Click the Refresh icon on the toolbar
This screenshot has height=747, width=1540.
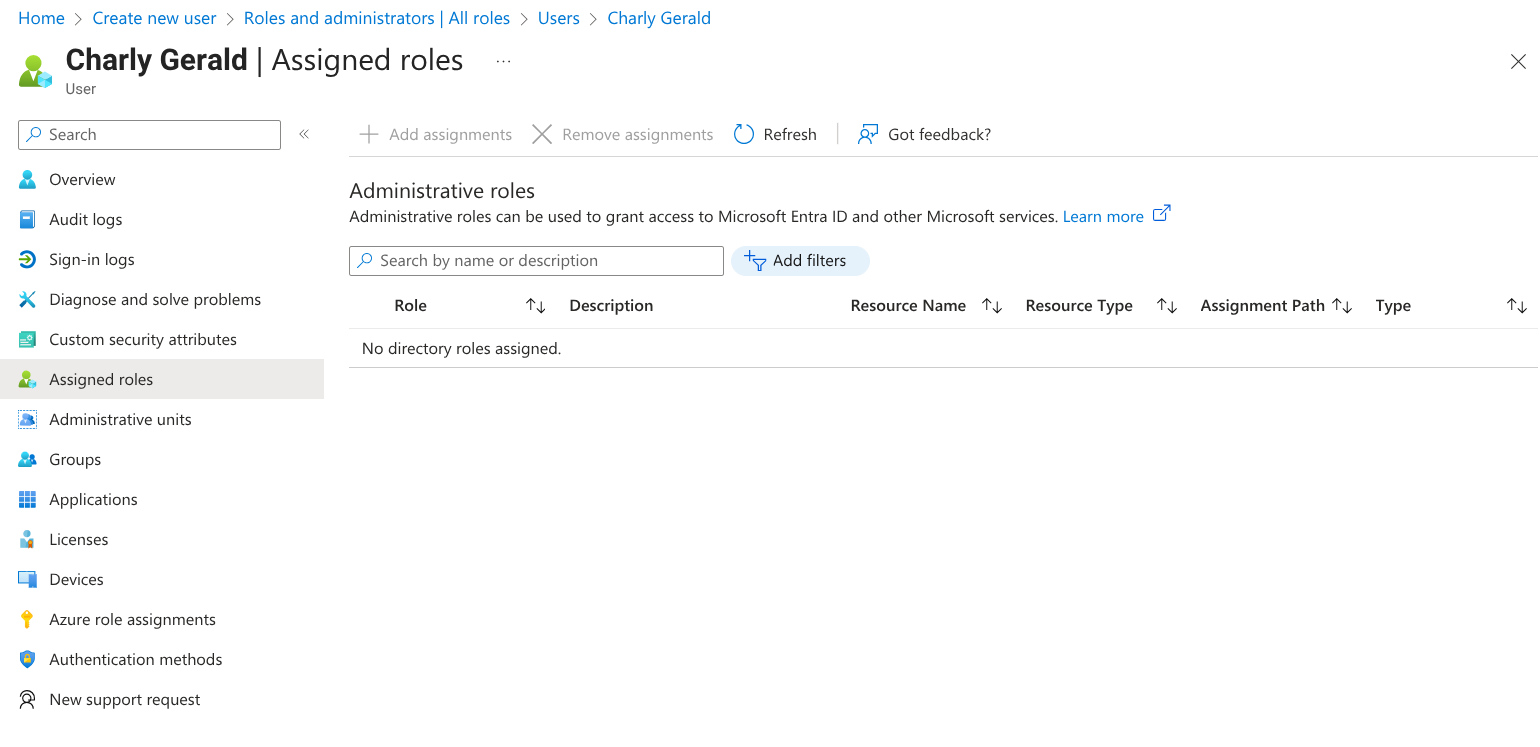click(x=742, y=133)
